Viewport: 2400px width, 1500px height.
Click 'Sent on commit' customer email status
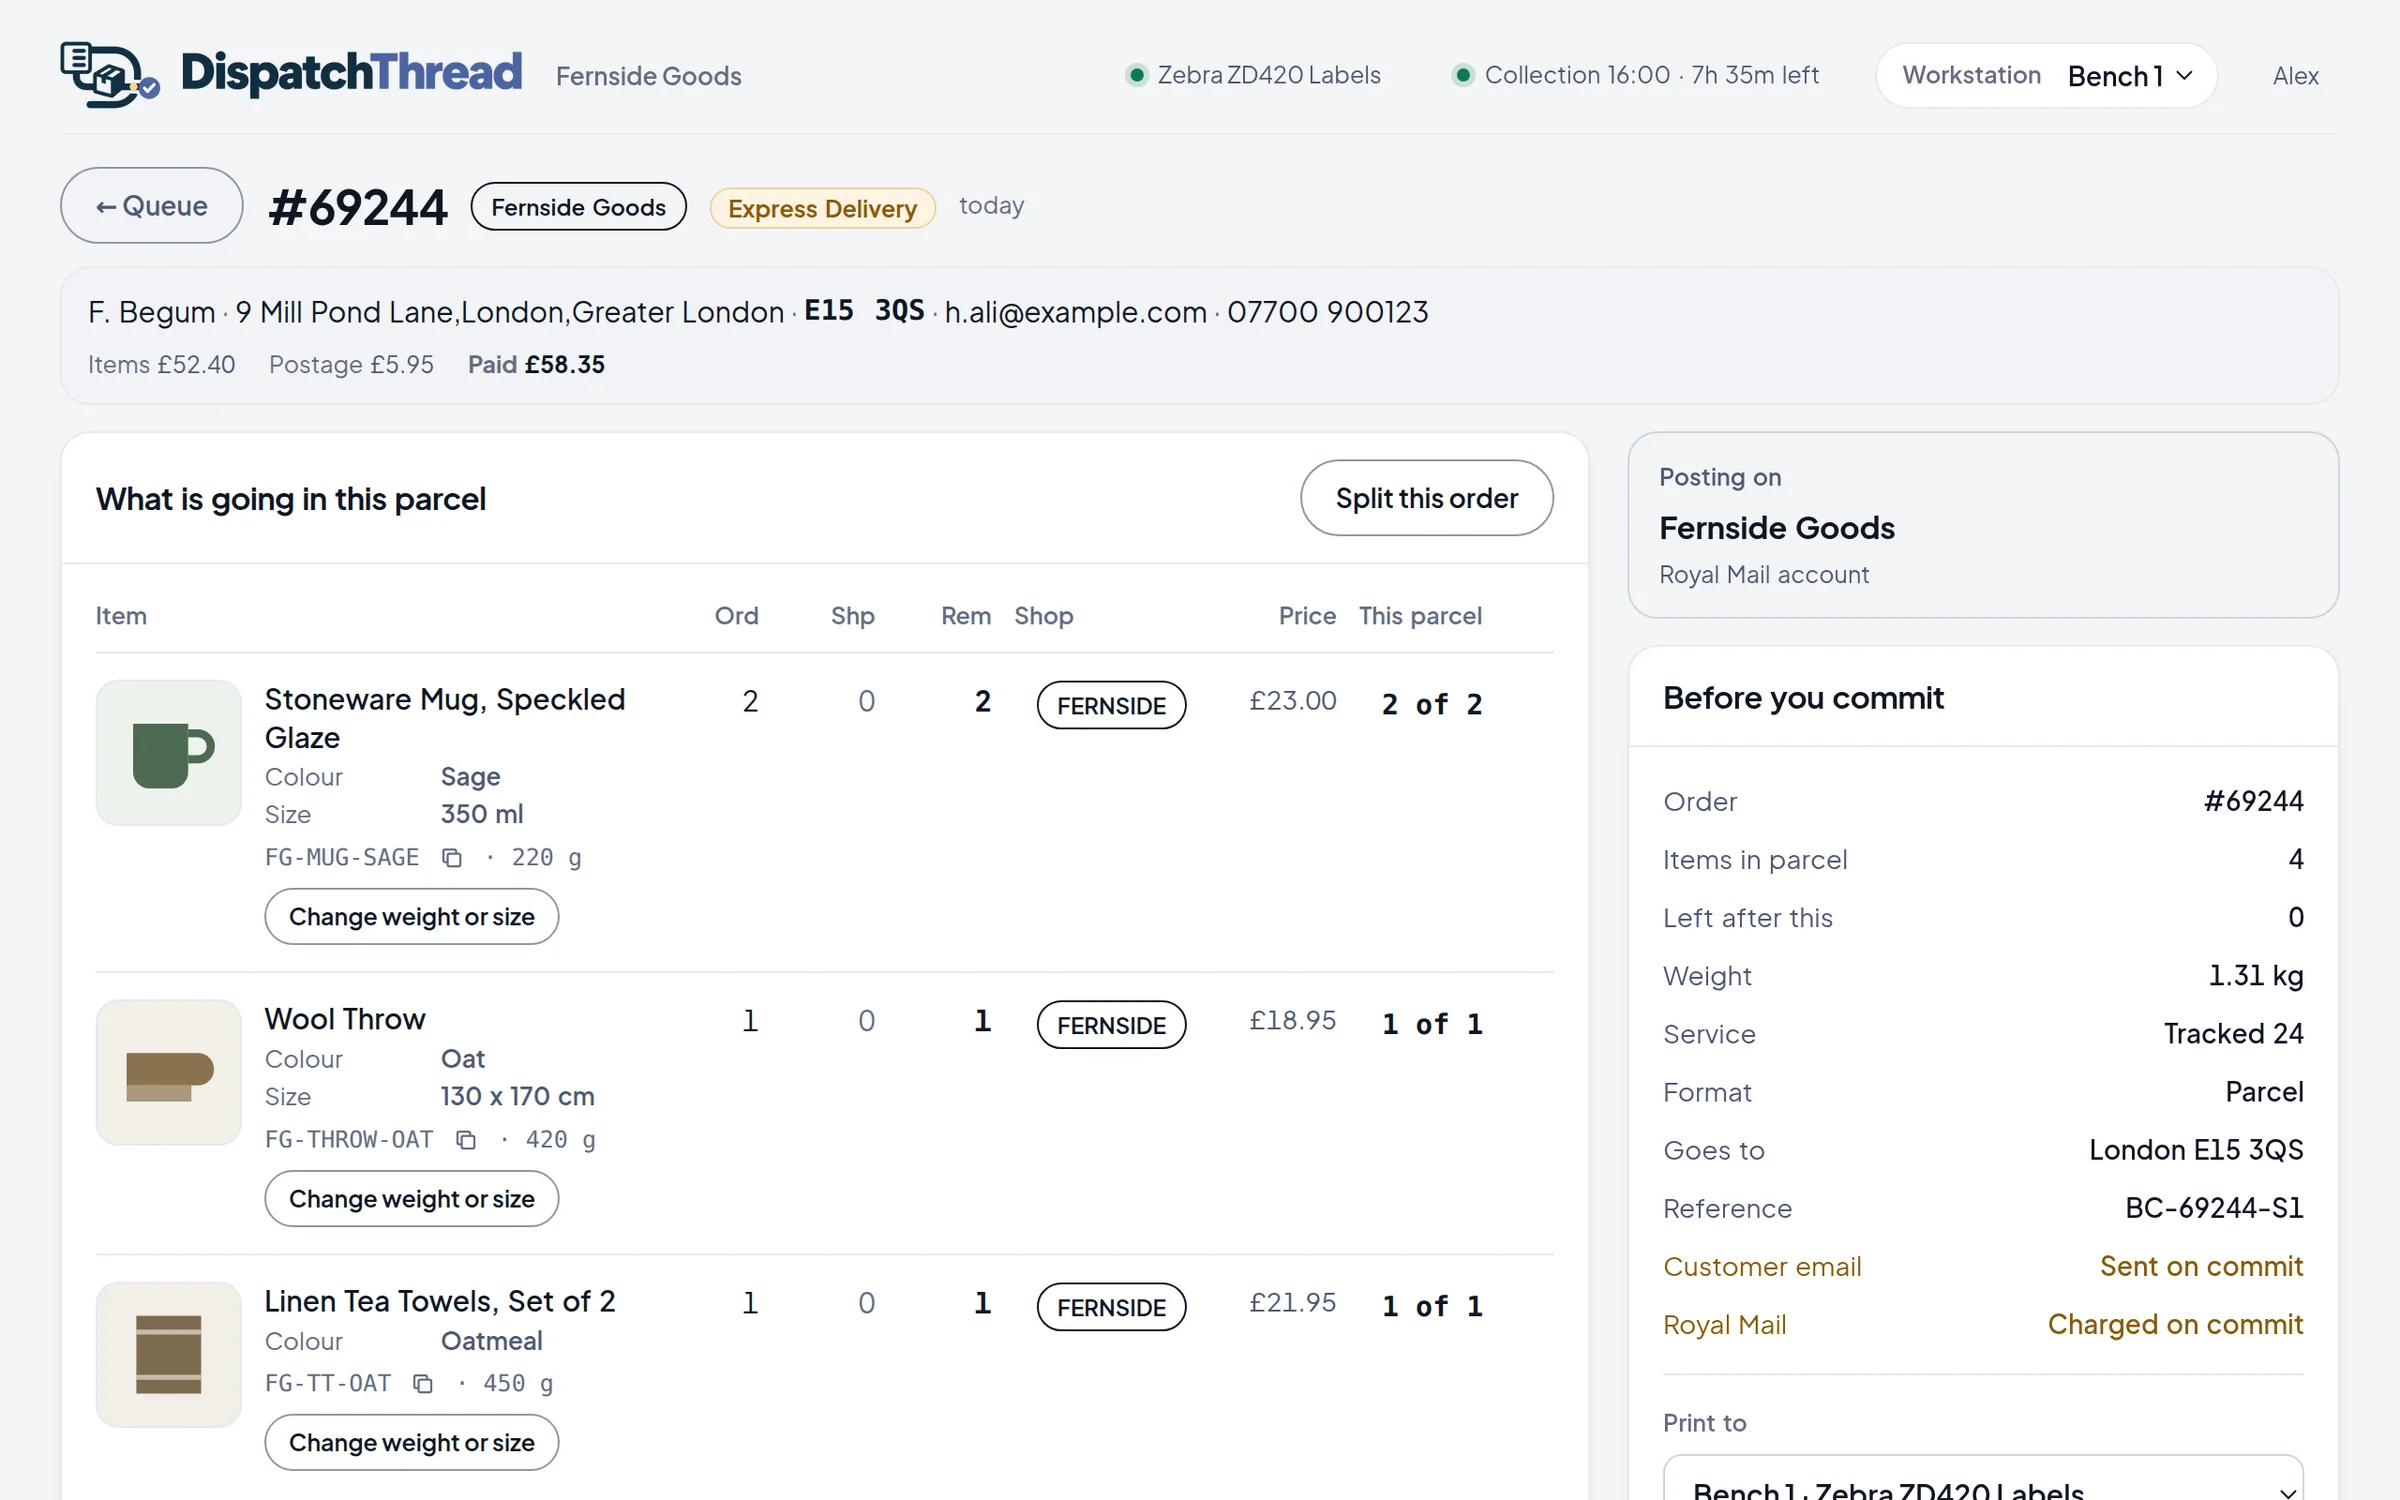pos(2201,1266)
